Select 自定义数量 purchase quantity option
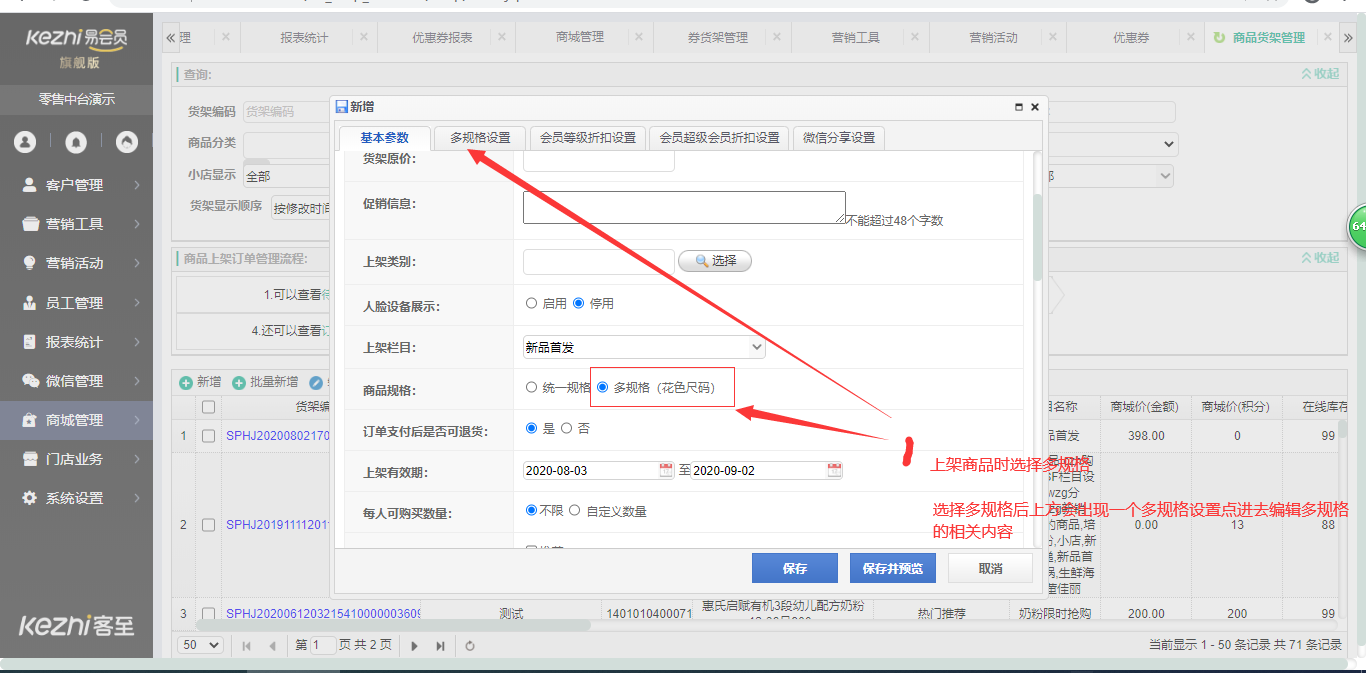 click(574, 510)
